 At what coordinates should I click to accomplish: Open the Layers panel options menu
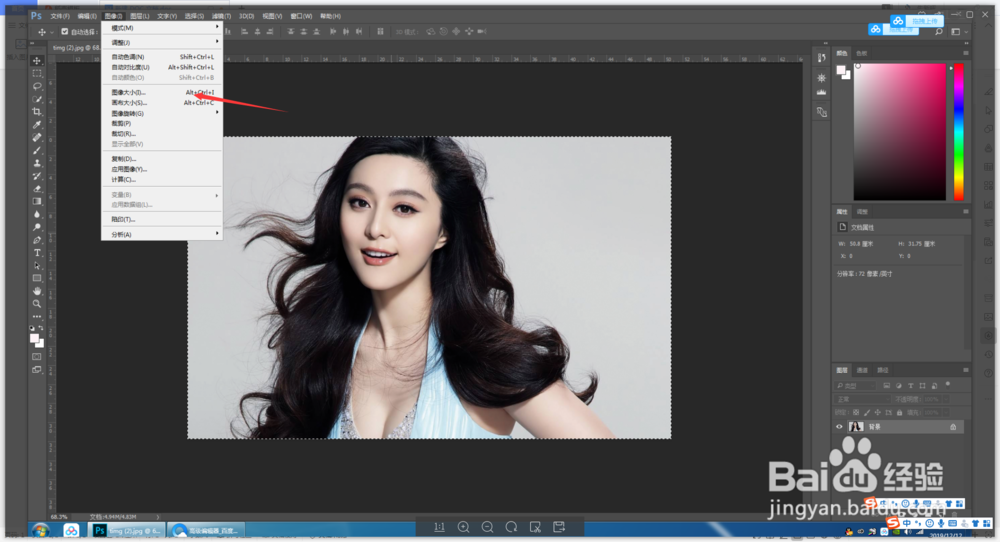tap(966, 370)
